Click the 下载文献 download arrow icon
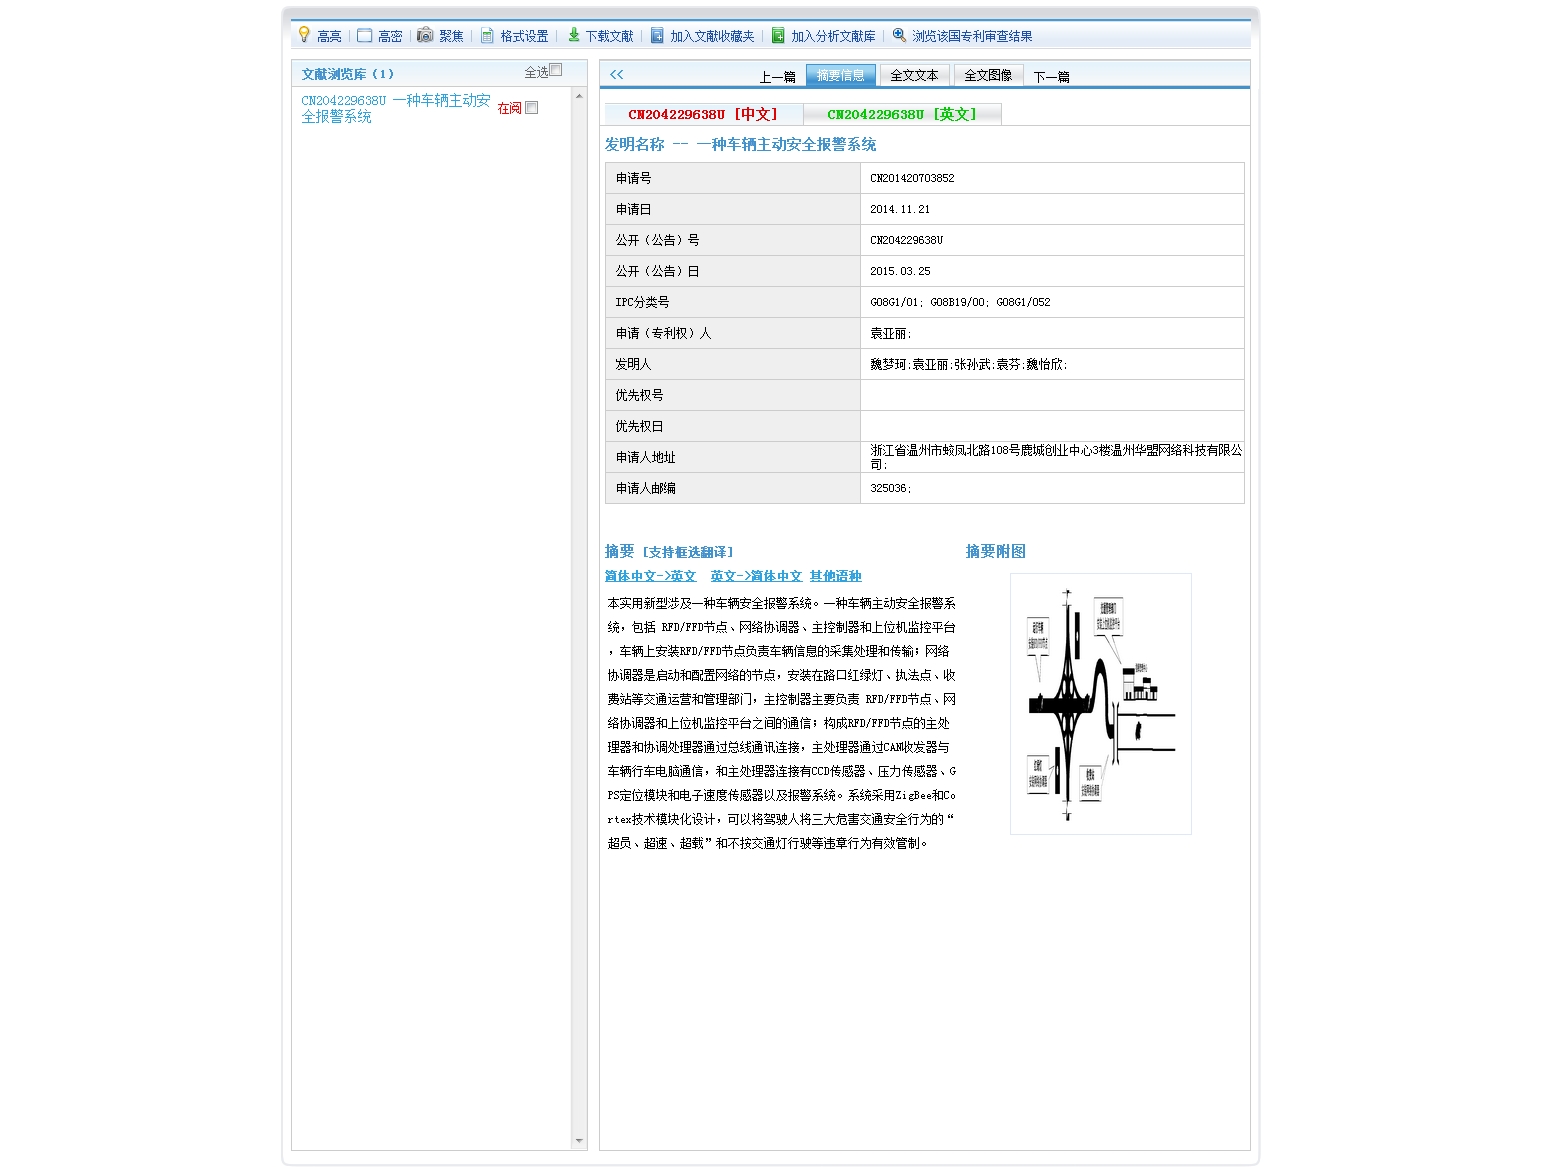Viewport: 1542px width, 1167px height. pyautogui.click(x=574, y=35)
